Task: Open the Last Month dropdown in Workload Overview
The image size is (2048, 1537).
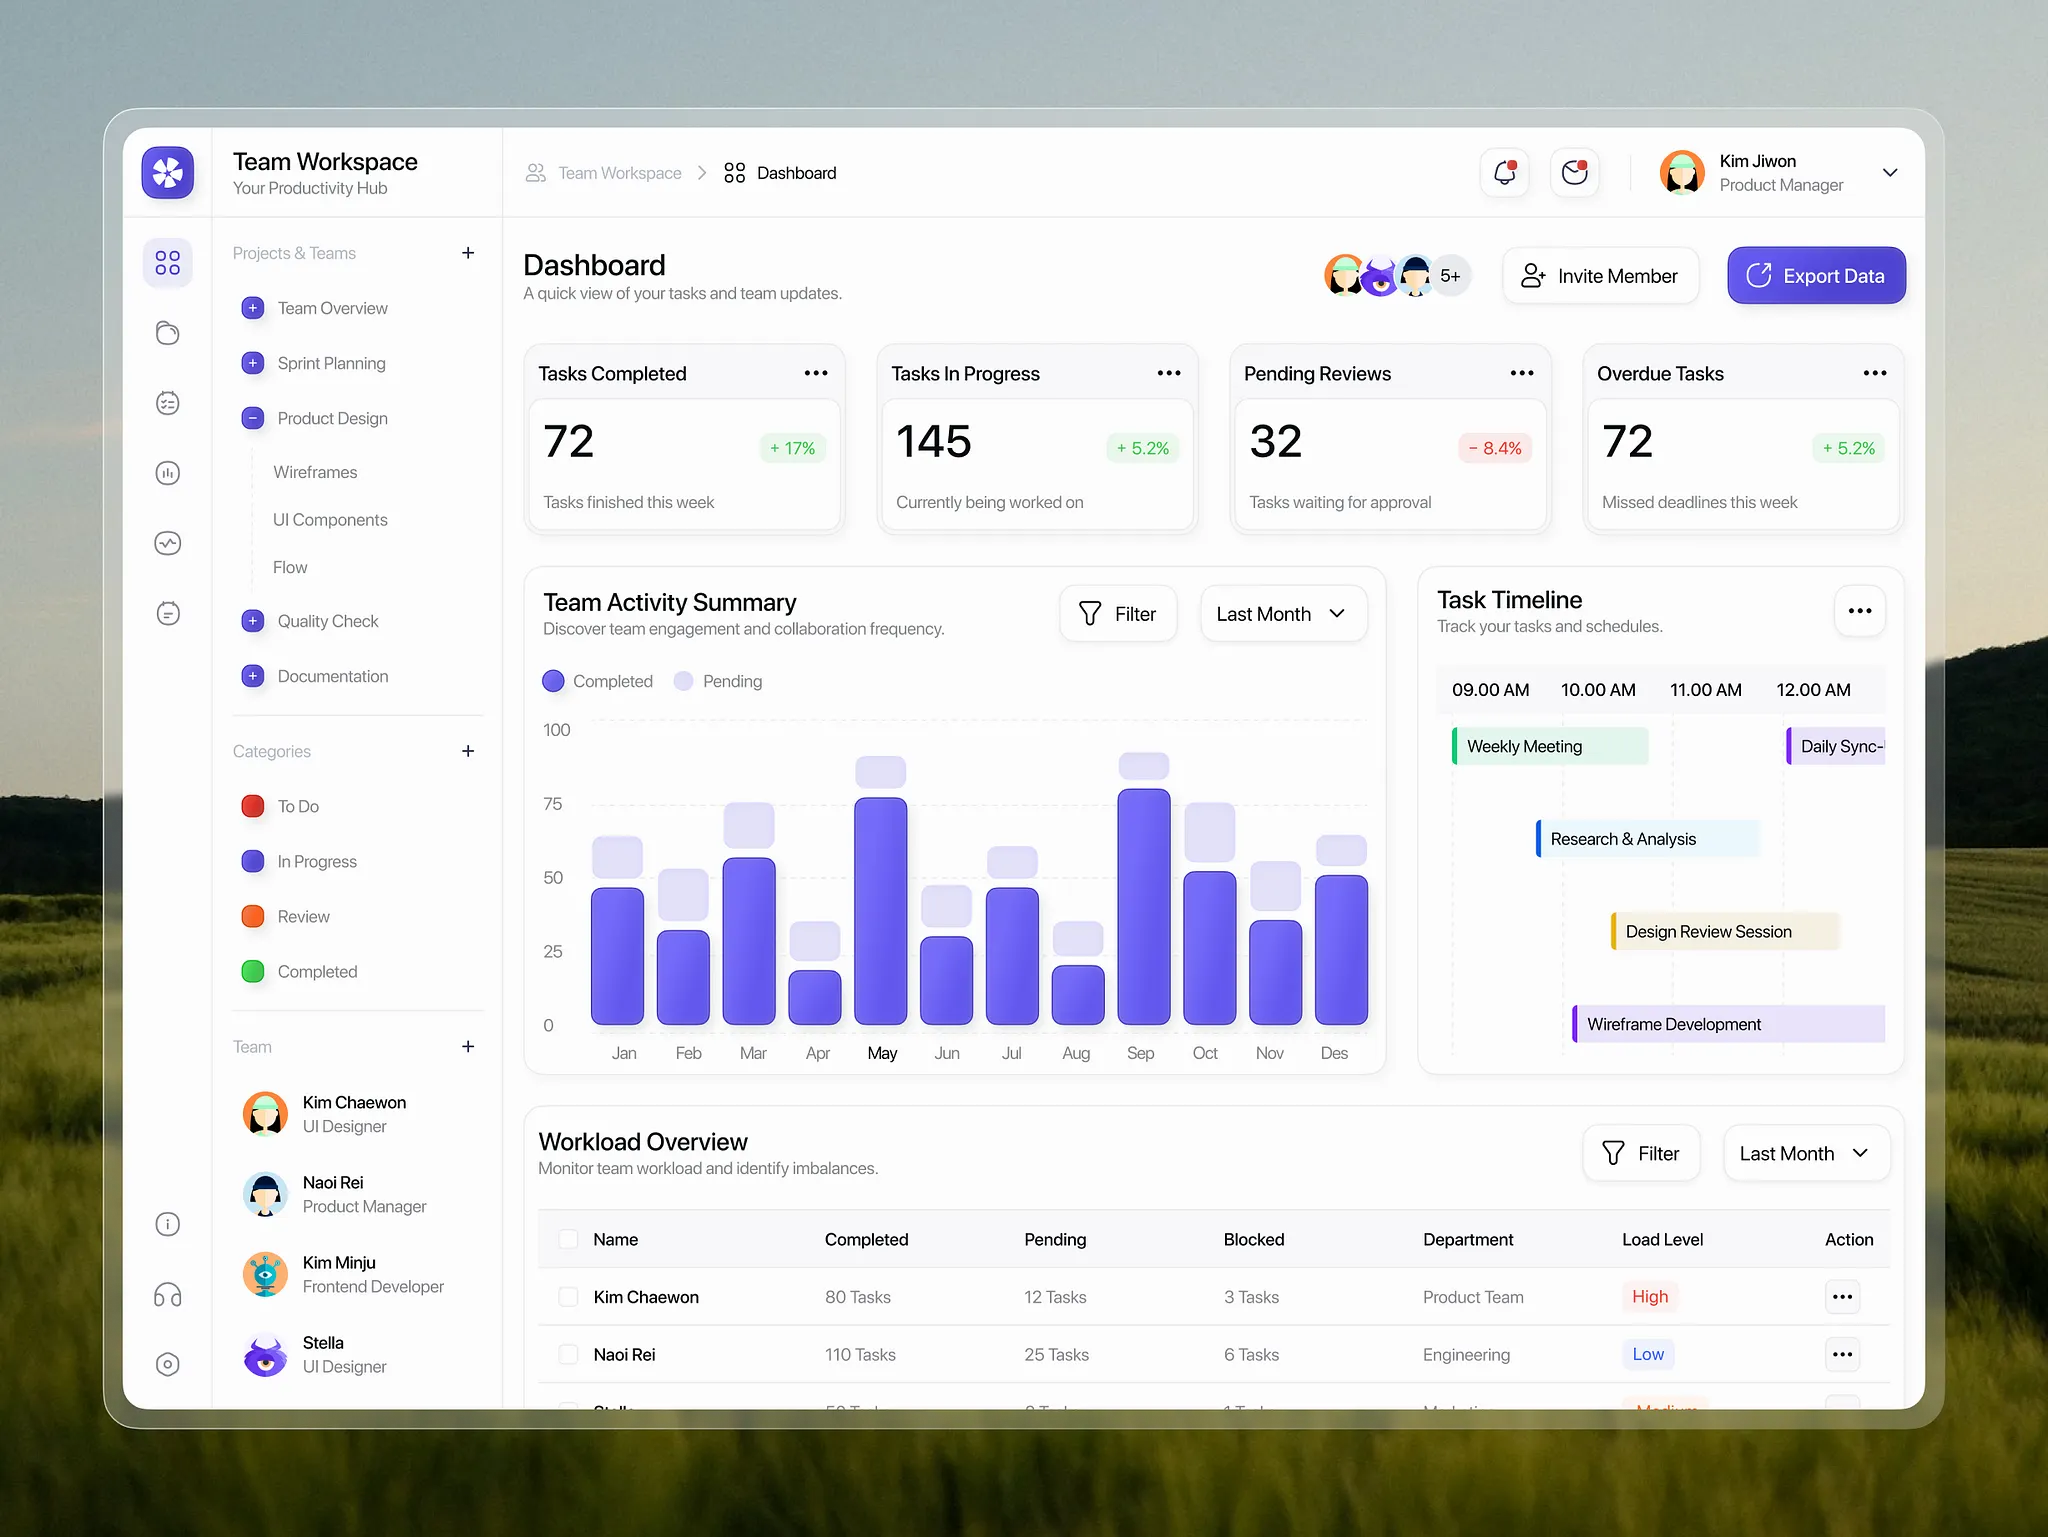Action: click(1806, 1153)
